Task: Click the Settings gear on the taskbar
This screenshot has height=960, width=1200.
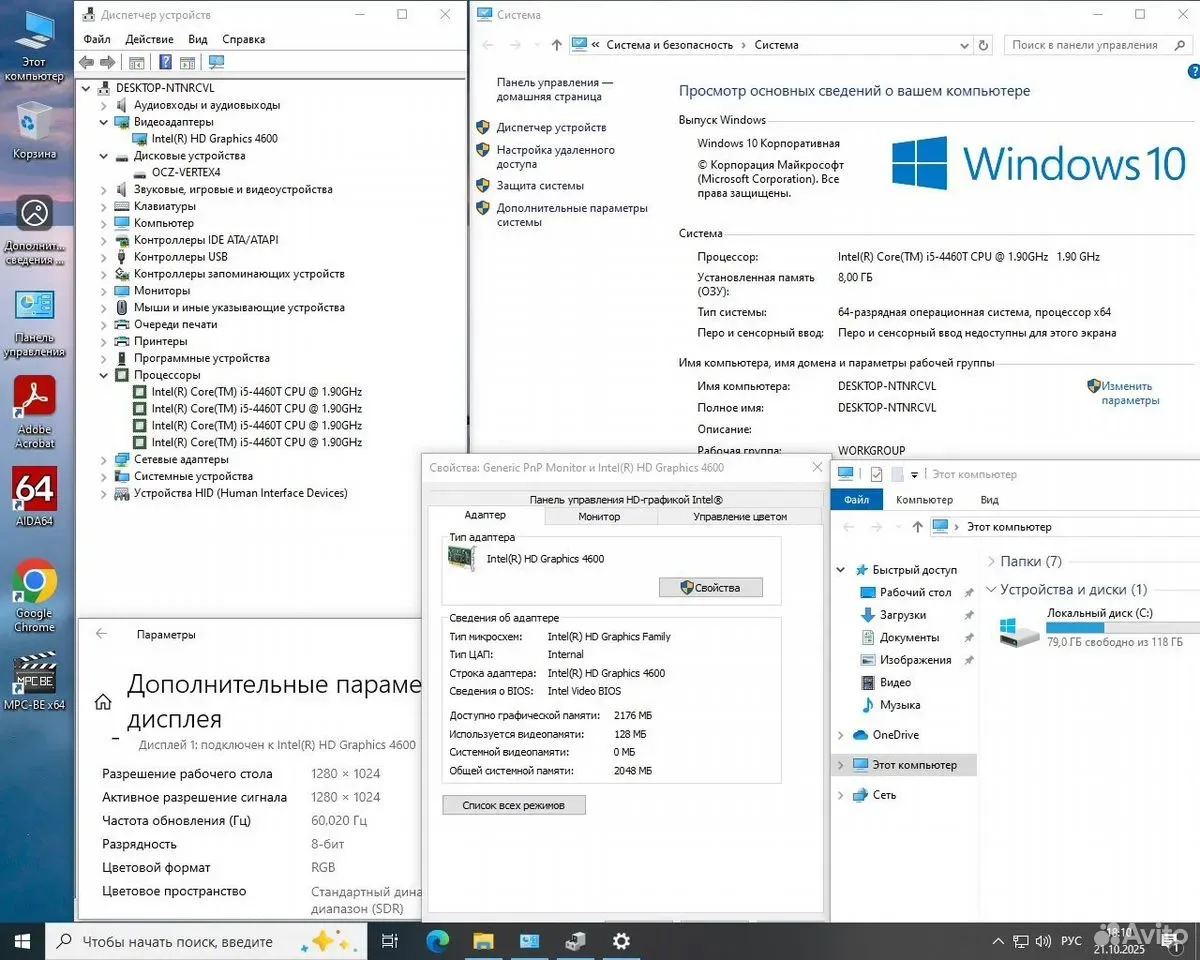Action: pos(621,941)
